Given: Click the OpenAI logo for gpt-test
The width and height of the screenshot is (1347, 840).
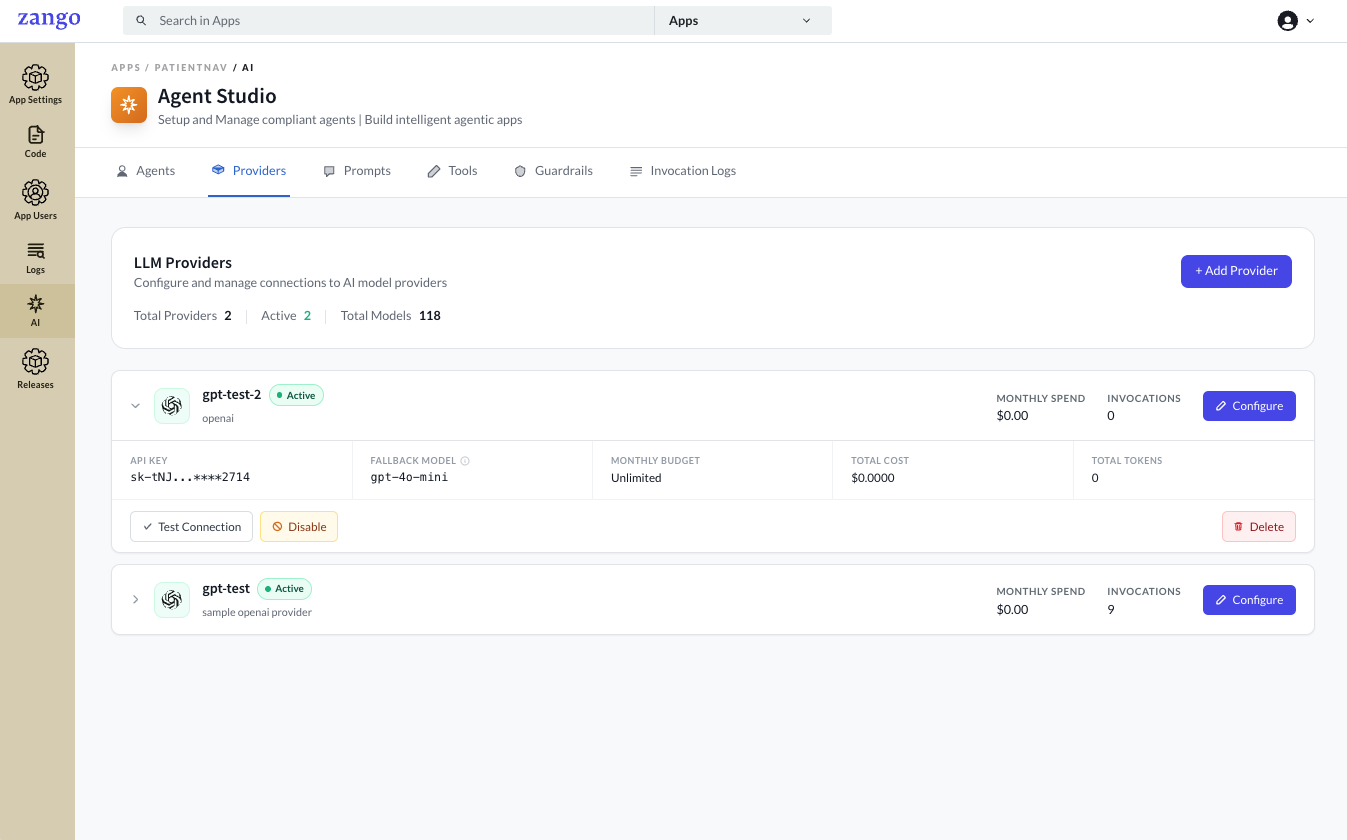Looking at the screenshot, I should 172,599.
